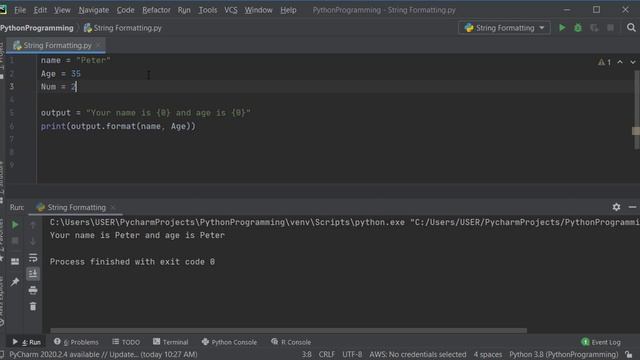The width and height of the screenshot is (640, 360).
Task: Open the Search Everywhere magnifier
Action: pyautogui.click(x=631, y=28)
